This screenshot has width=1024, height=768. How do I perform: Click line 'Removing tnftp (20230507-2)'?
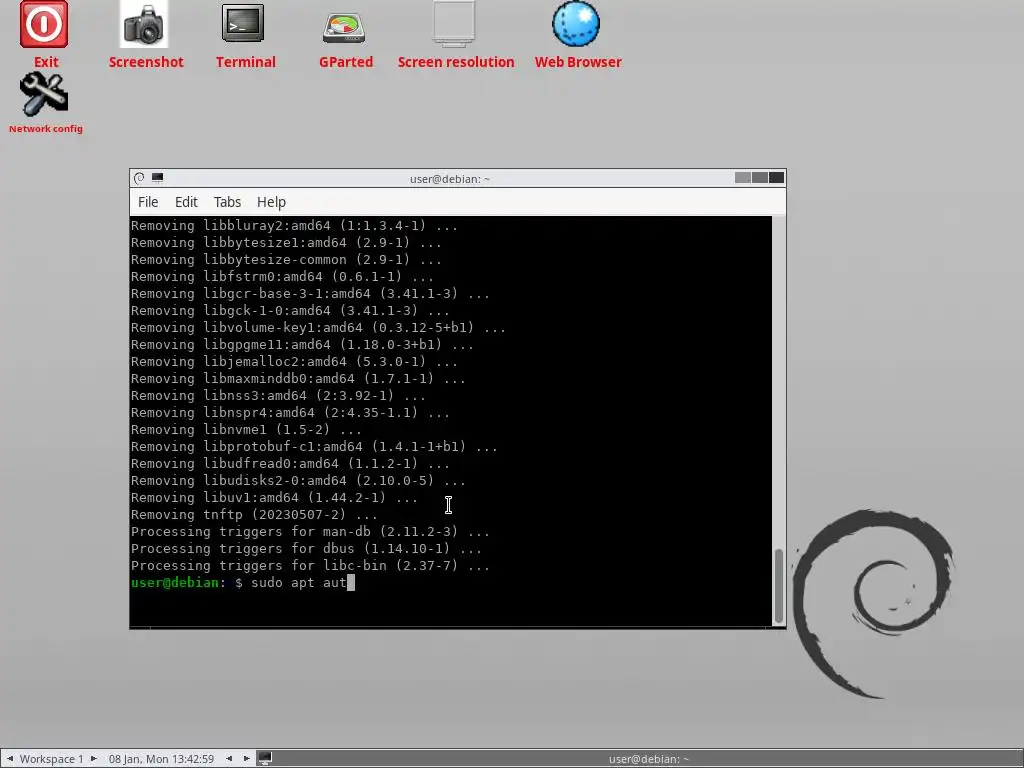click(x=254, y=515)
